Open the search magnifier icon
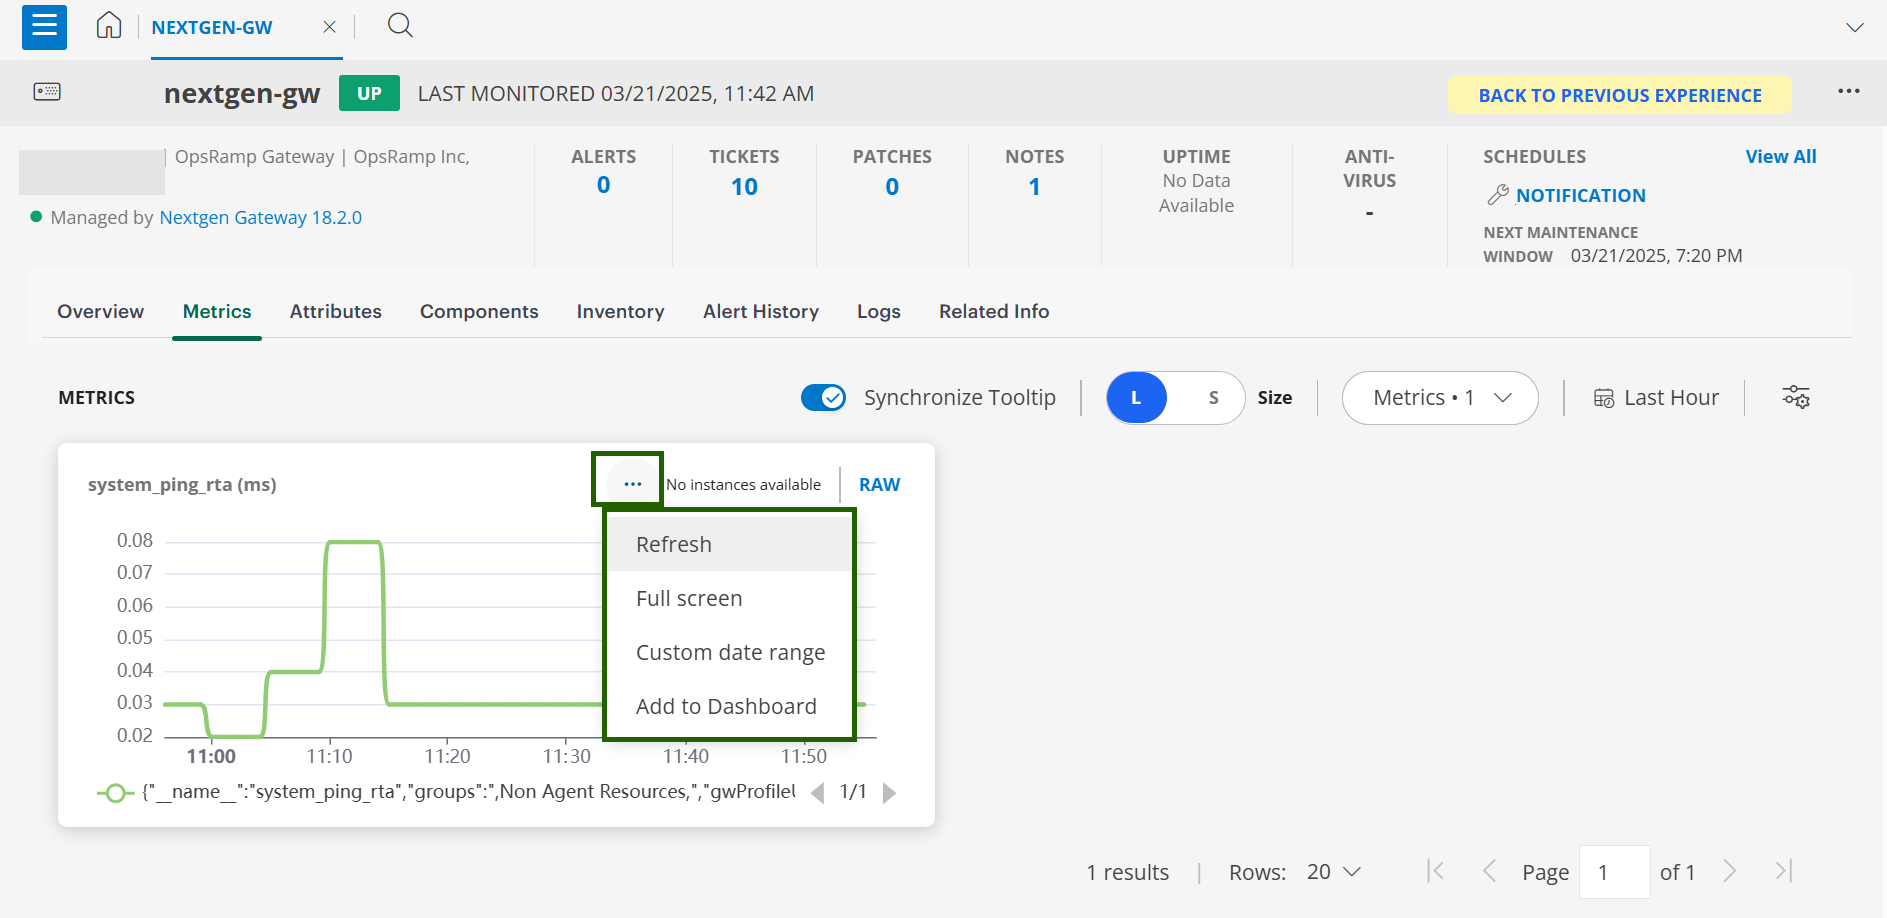 pos(400,25)
